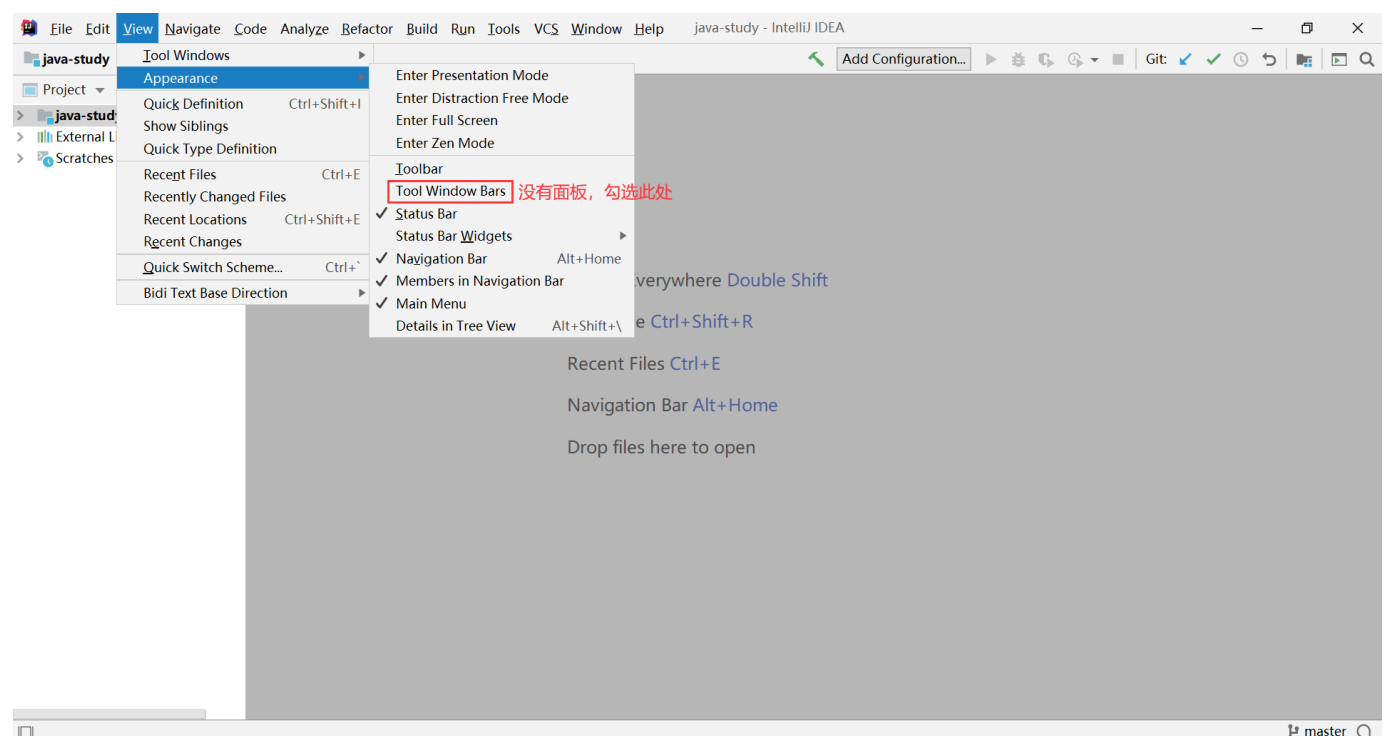Choose Enter Distraction Free Mode

coord(502,98)
